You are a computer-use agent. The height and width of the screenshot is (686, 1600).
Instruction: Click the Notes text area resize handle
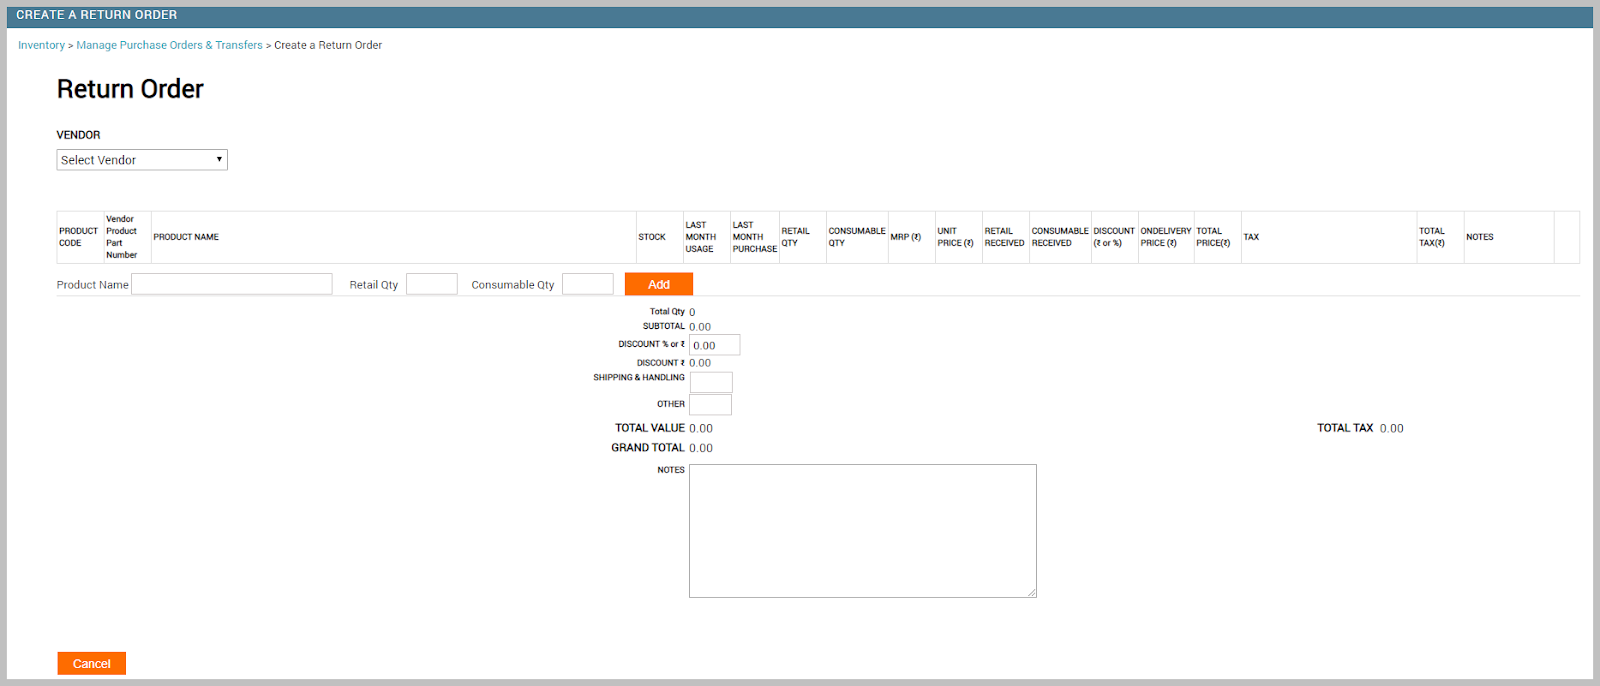[1031, 592]
